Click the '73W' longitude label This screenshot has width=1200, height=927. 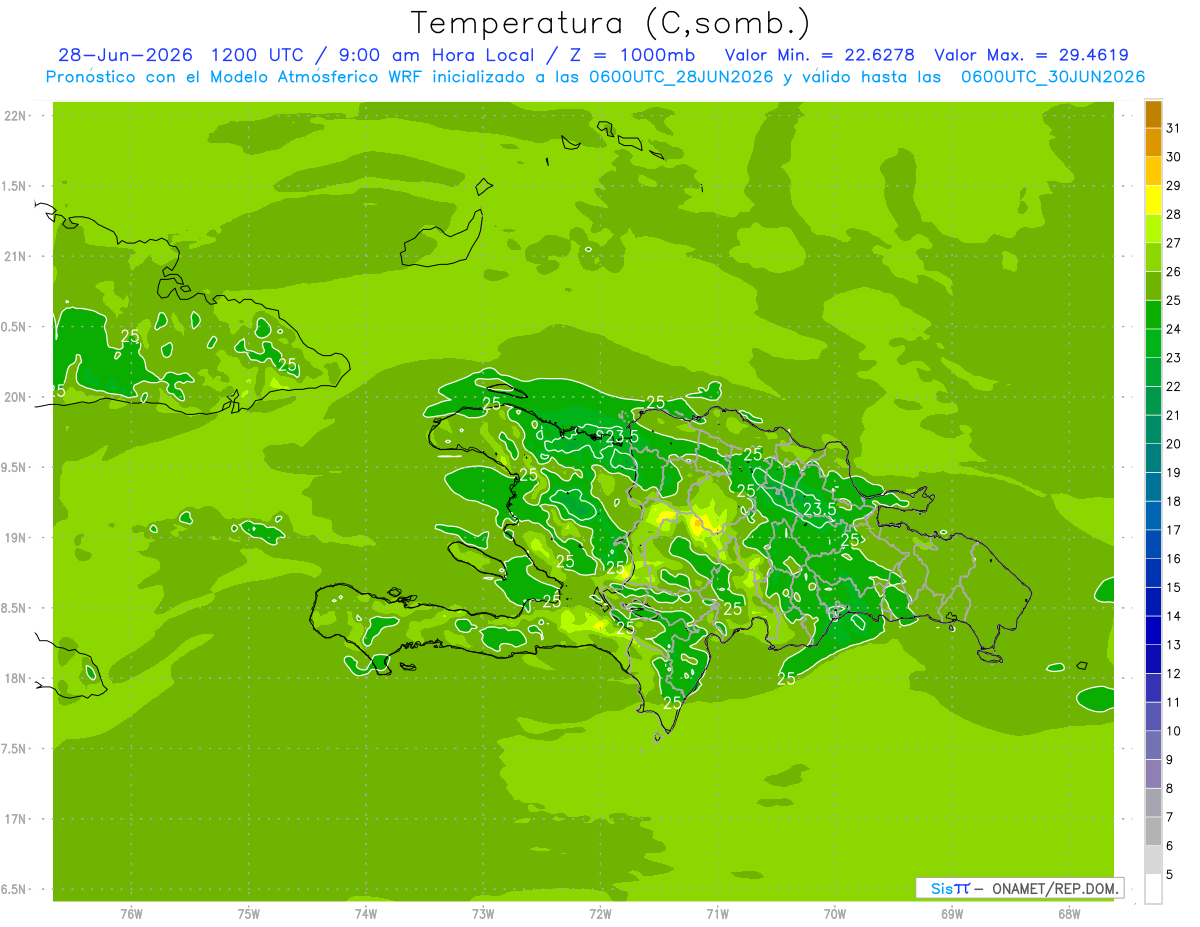tap(483, 914)
